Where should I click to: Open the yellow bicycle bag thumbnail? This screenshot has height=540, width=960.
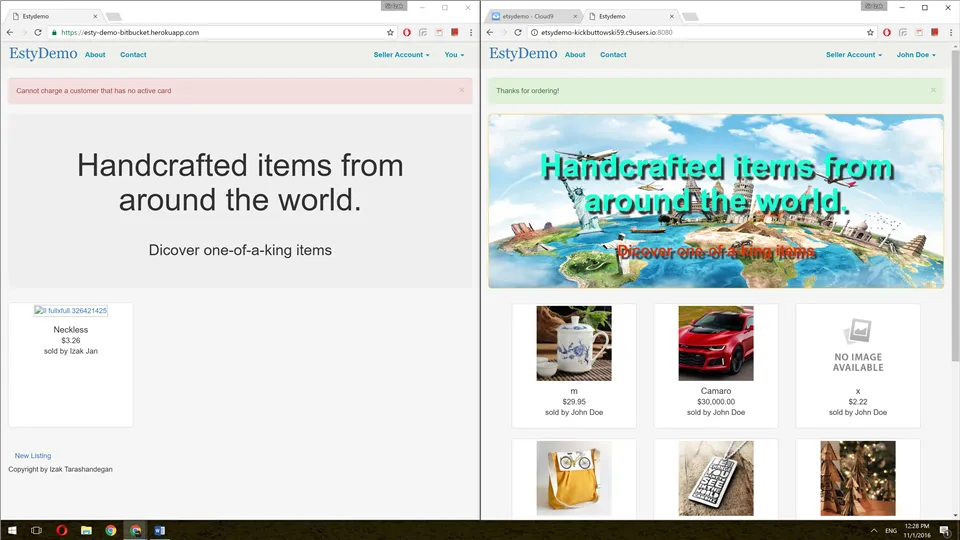pos(574,478)
